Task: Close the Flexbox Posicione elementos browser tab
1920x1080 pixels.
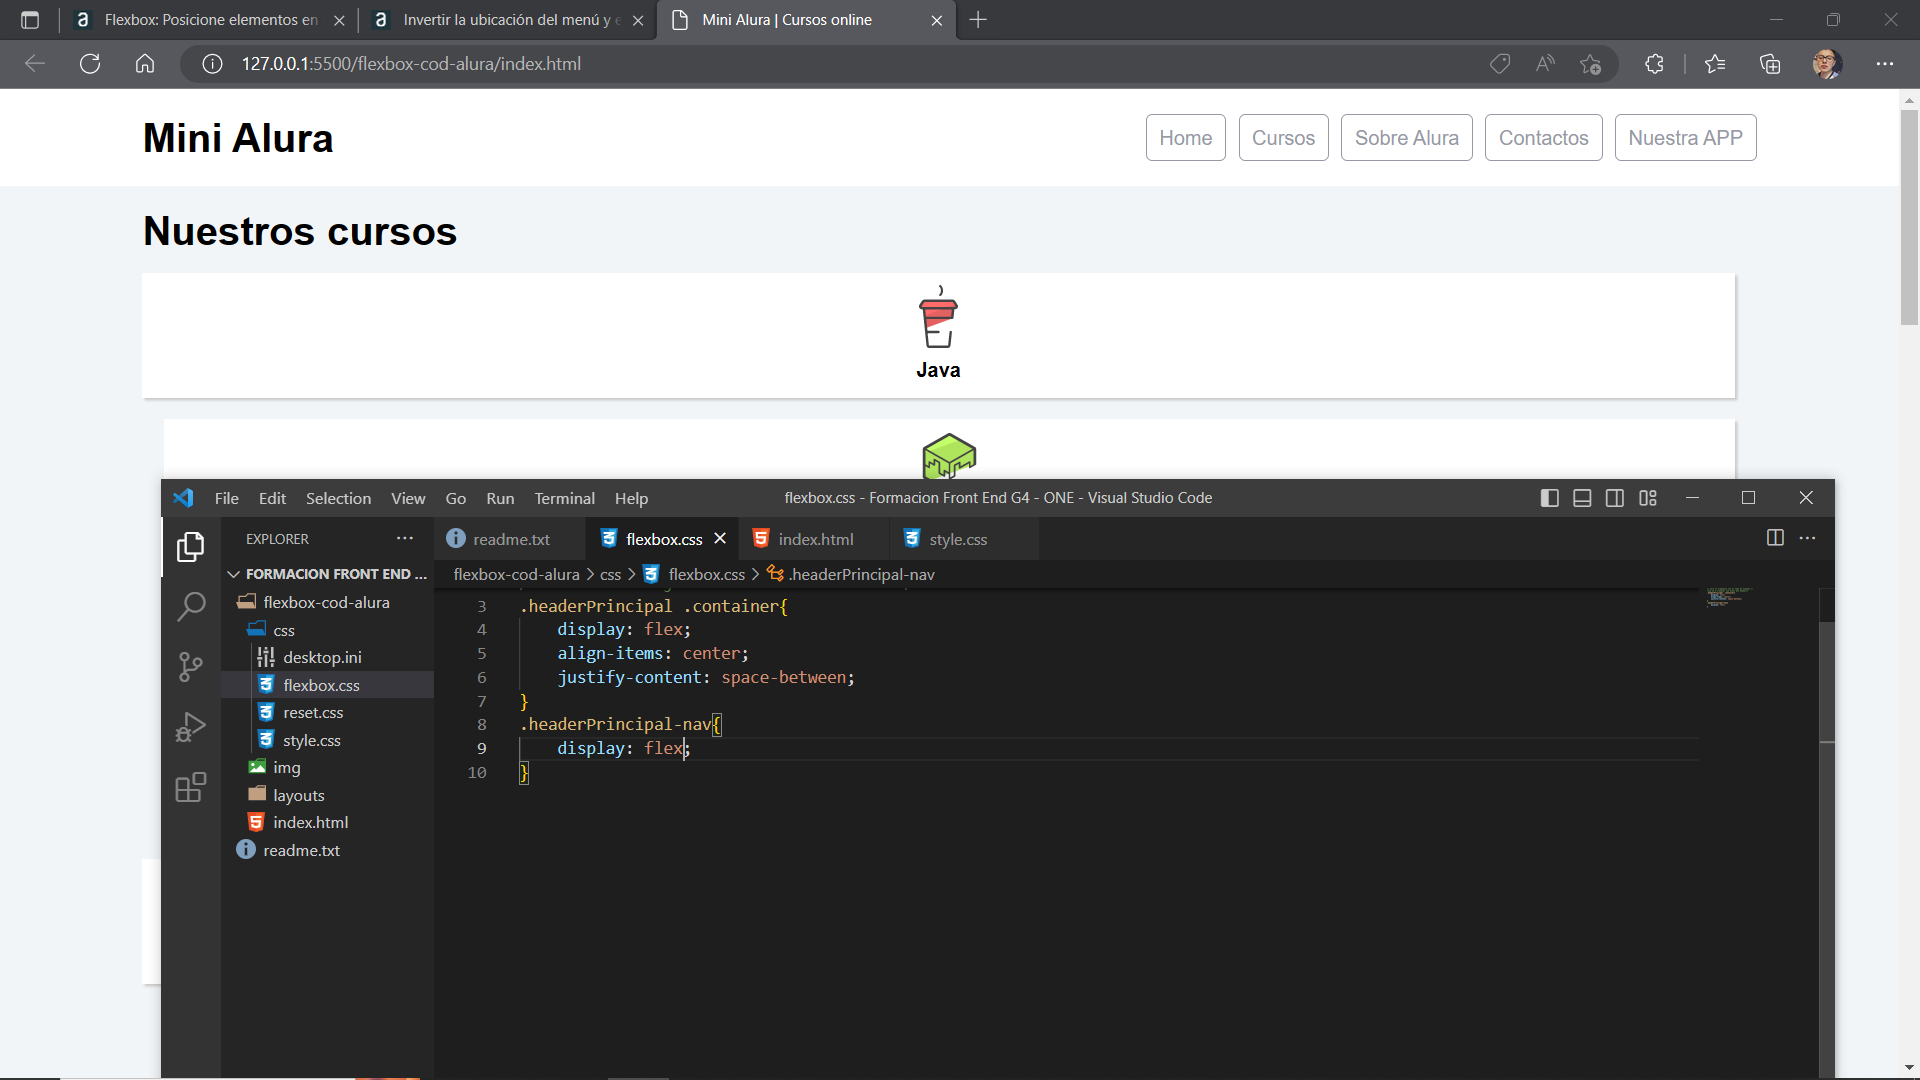Action: [x=339, y=20]
